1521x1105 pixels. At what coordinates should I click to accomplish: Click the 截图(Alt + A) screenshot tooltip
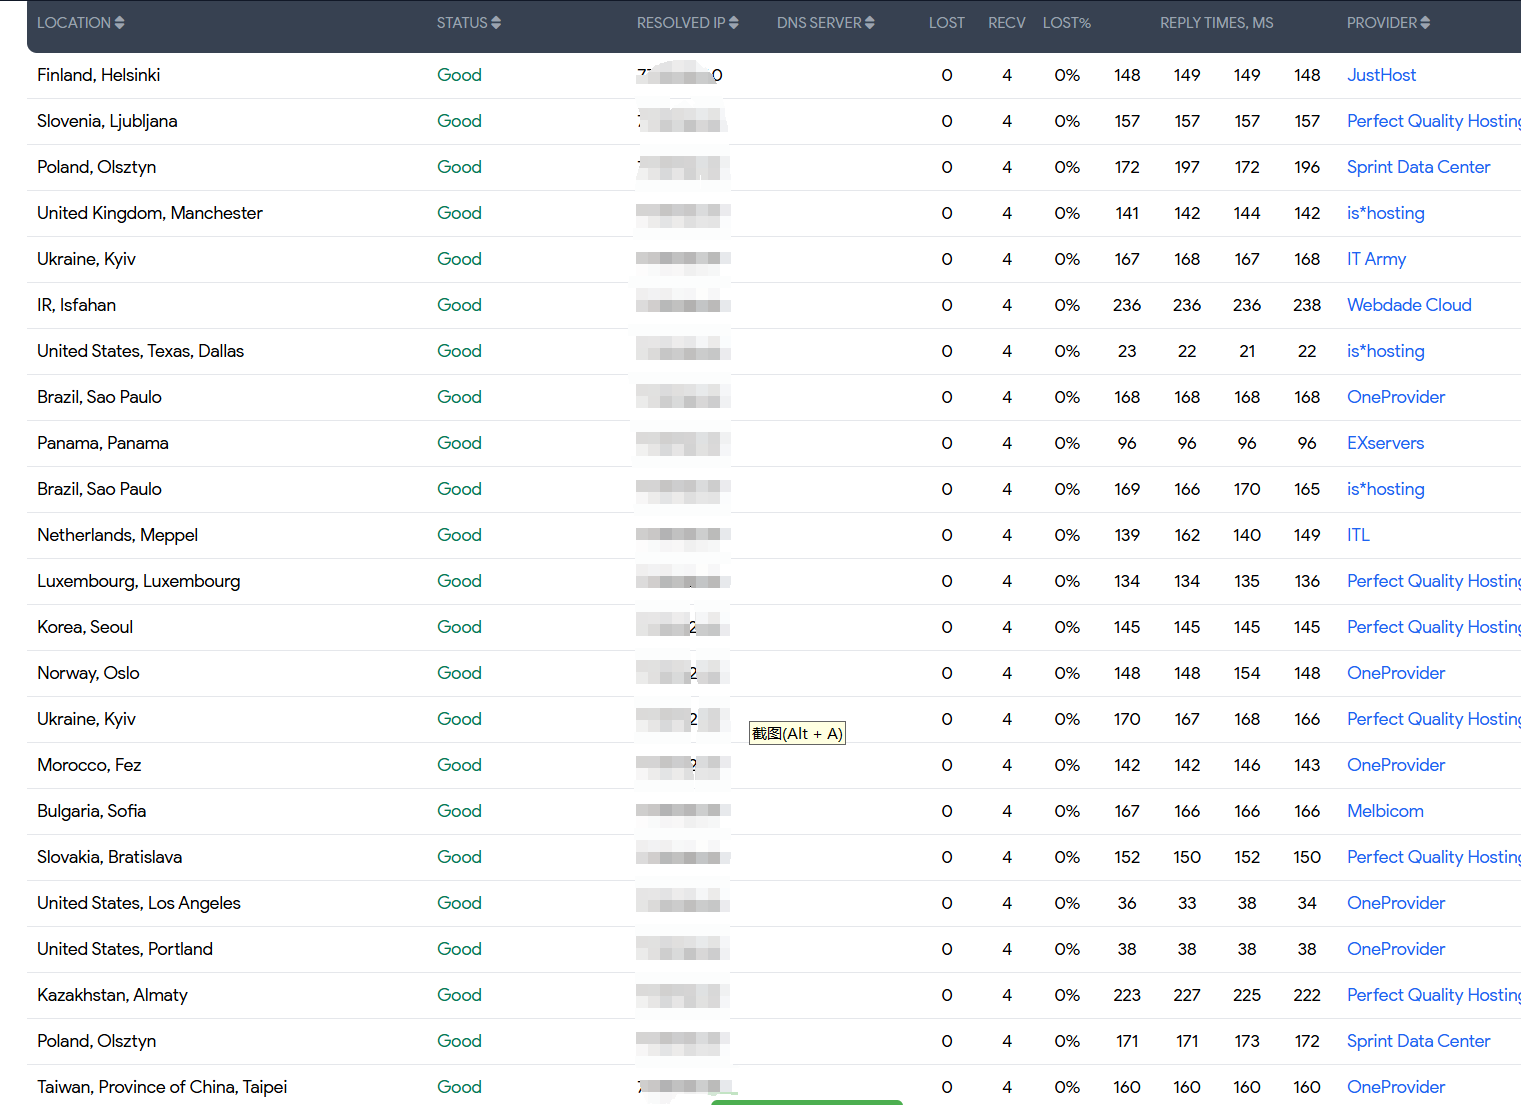797,734
